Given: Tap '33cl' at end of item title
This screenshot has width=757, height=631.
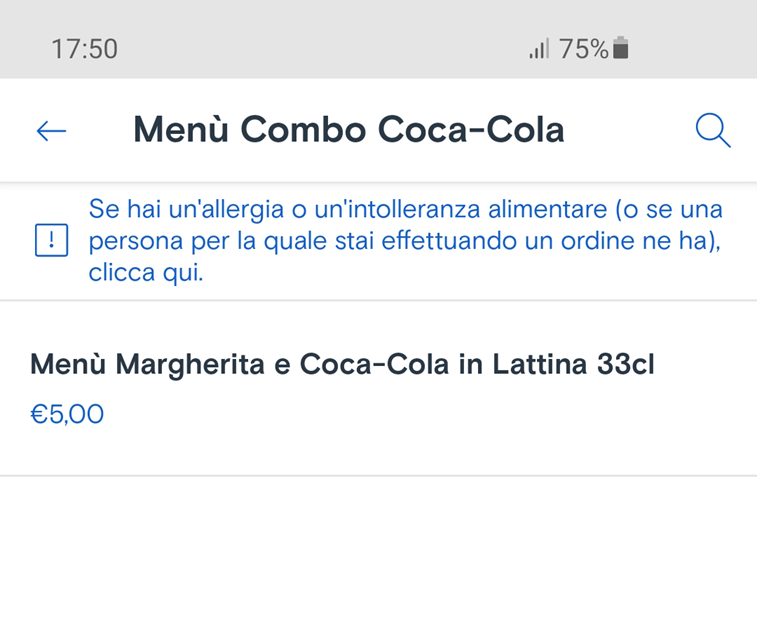Looking at the screenshot, I should point(625,364).
